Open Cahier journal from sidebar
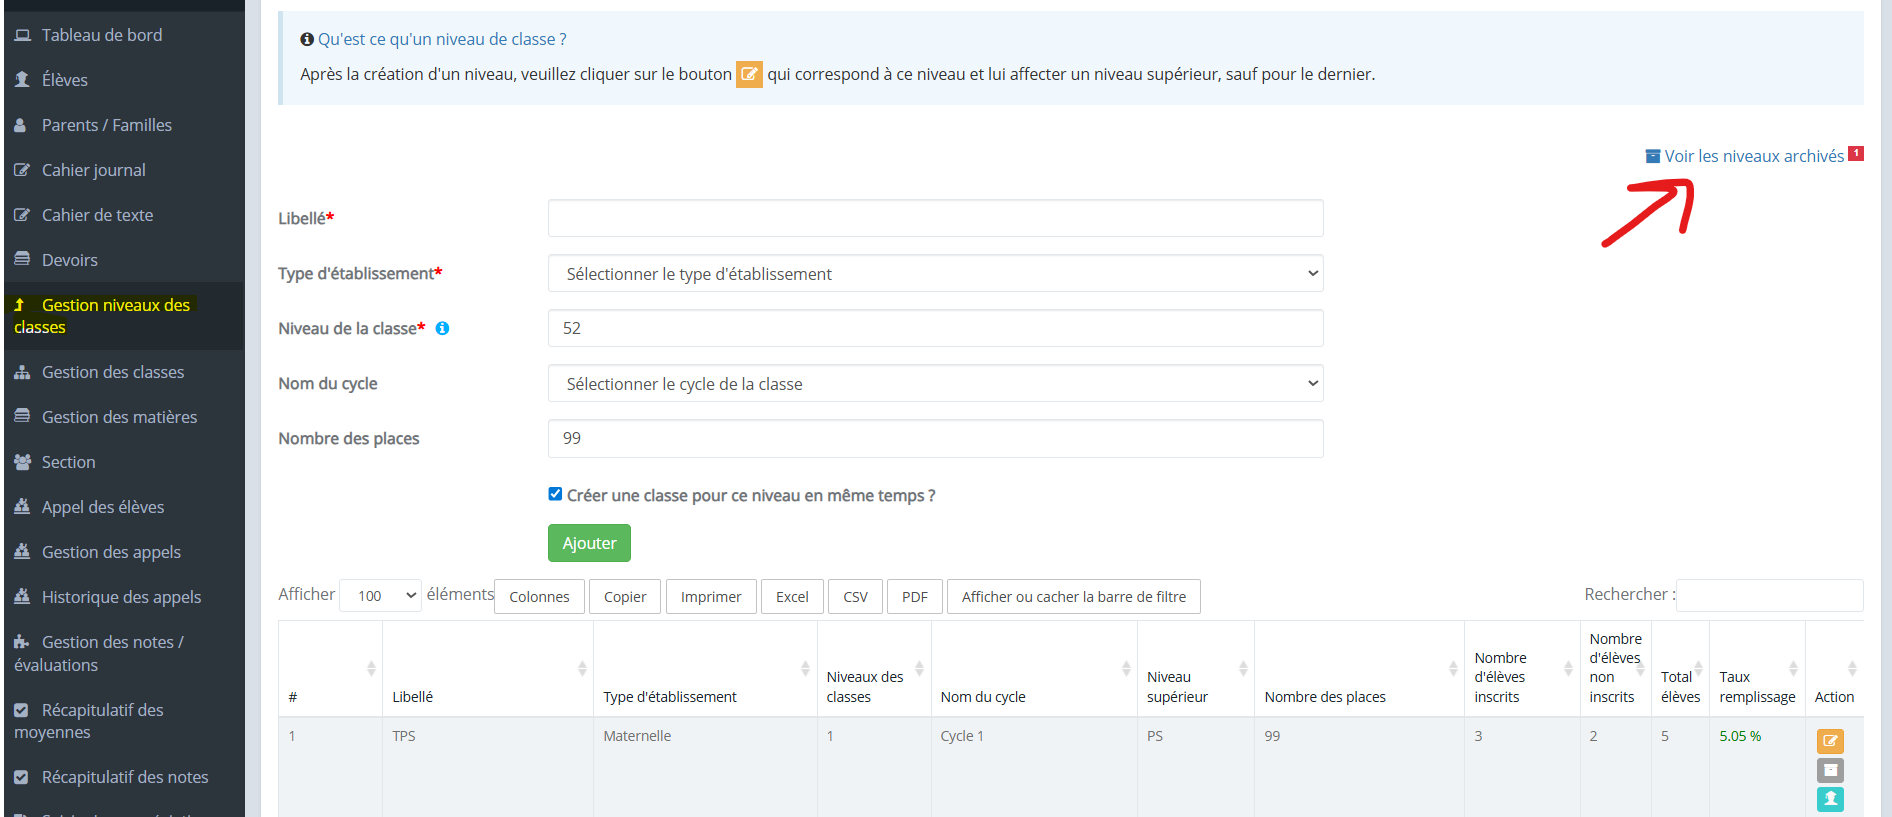Screen dimensions: 1892x817 pyautogui.click(x=93, y=170)
